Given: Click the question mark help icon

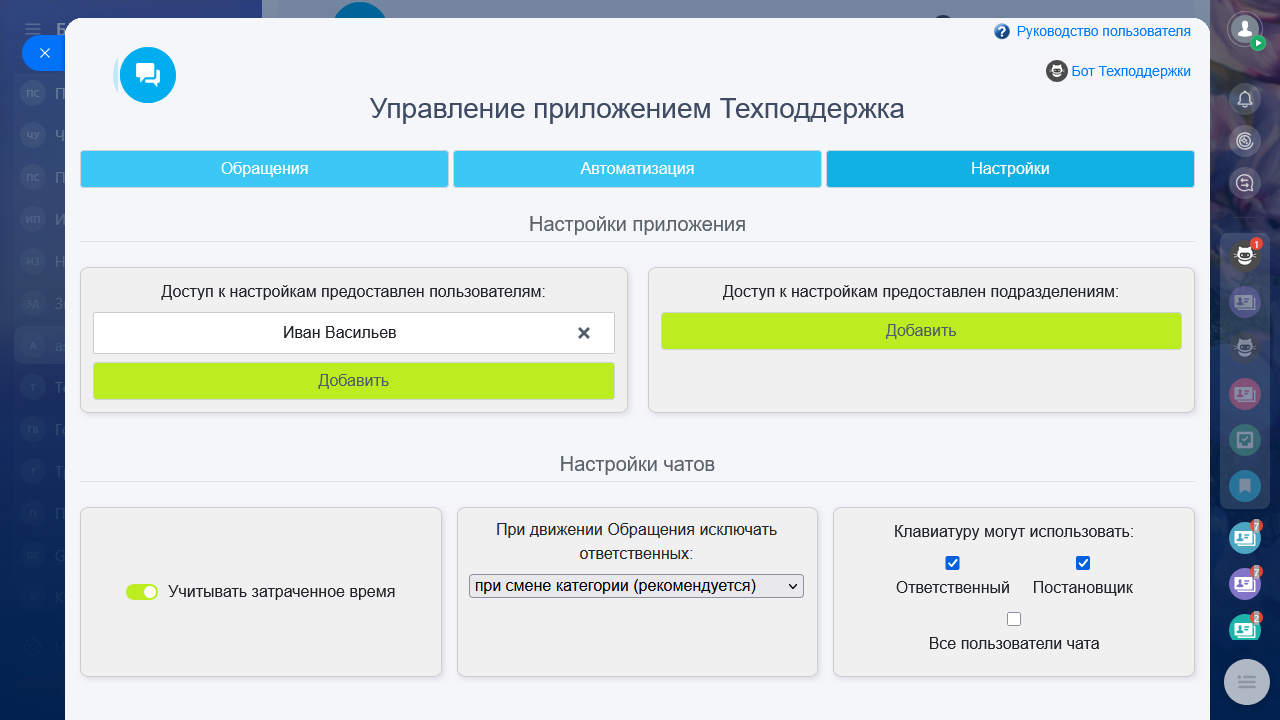Looking at the screenshot, I should point(1002,32).
